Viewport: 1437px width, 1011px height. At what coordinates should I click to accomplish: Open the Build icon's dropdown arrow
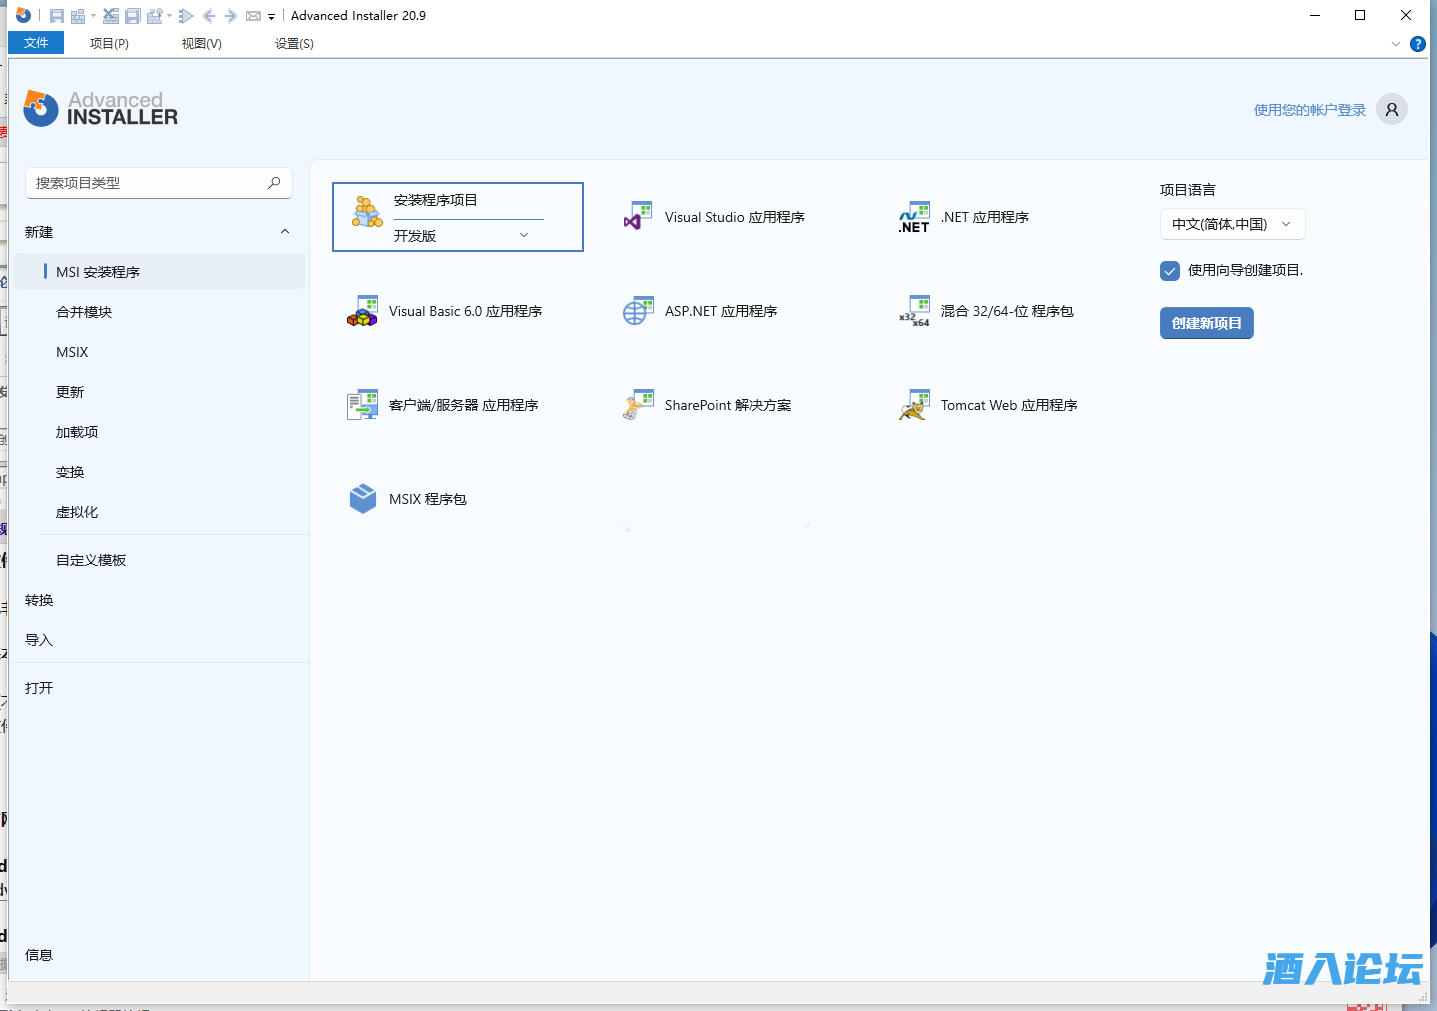[x=93, y=16]
